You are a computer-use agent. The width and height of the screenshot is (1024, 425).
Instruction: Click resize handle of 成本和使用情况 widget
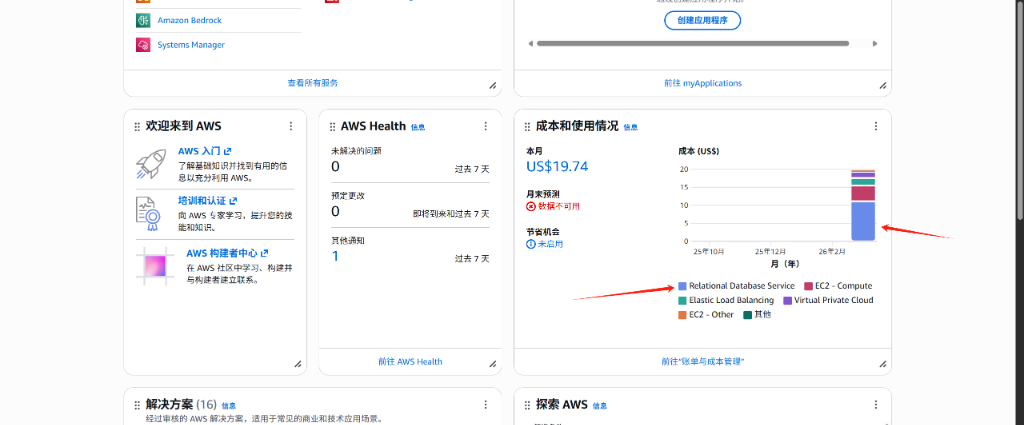(882, 364)
